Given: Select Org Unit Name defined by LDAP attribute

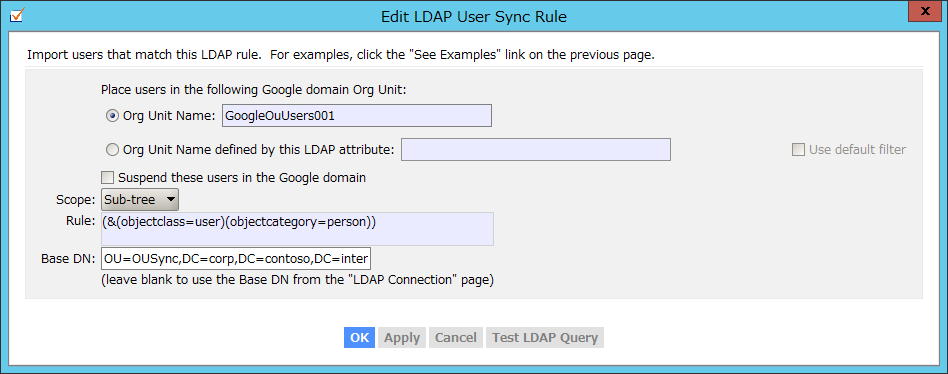Looking at the screenshot, I should 111,149.
